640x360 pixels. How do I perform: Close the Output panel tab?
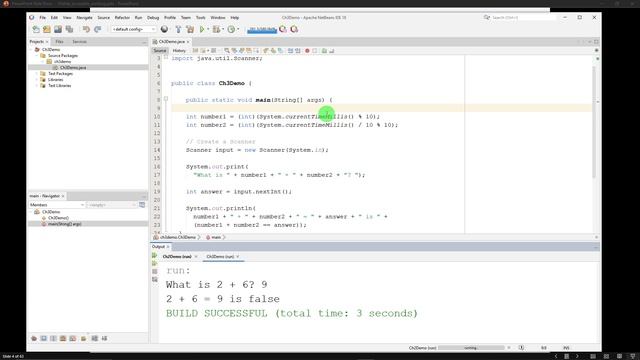point(168,247)
